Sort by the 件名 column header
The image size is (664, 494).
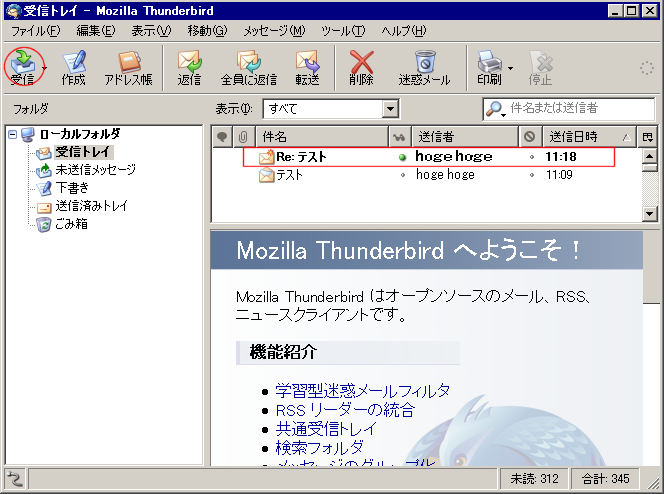tap(322, 137)
